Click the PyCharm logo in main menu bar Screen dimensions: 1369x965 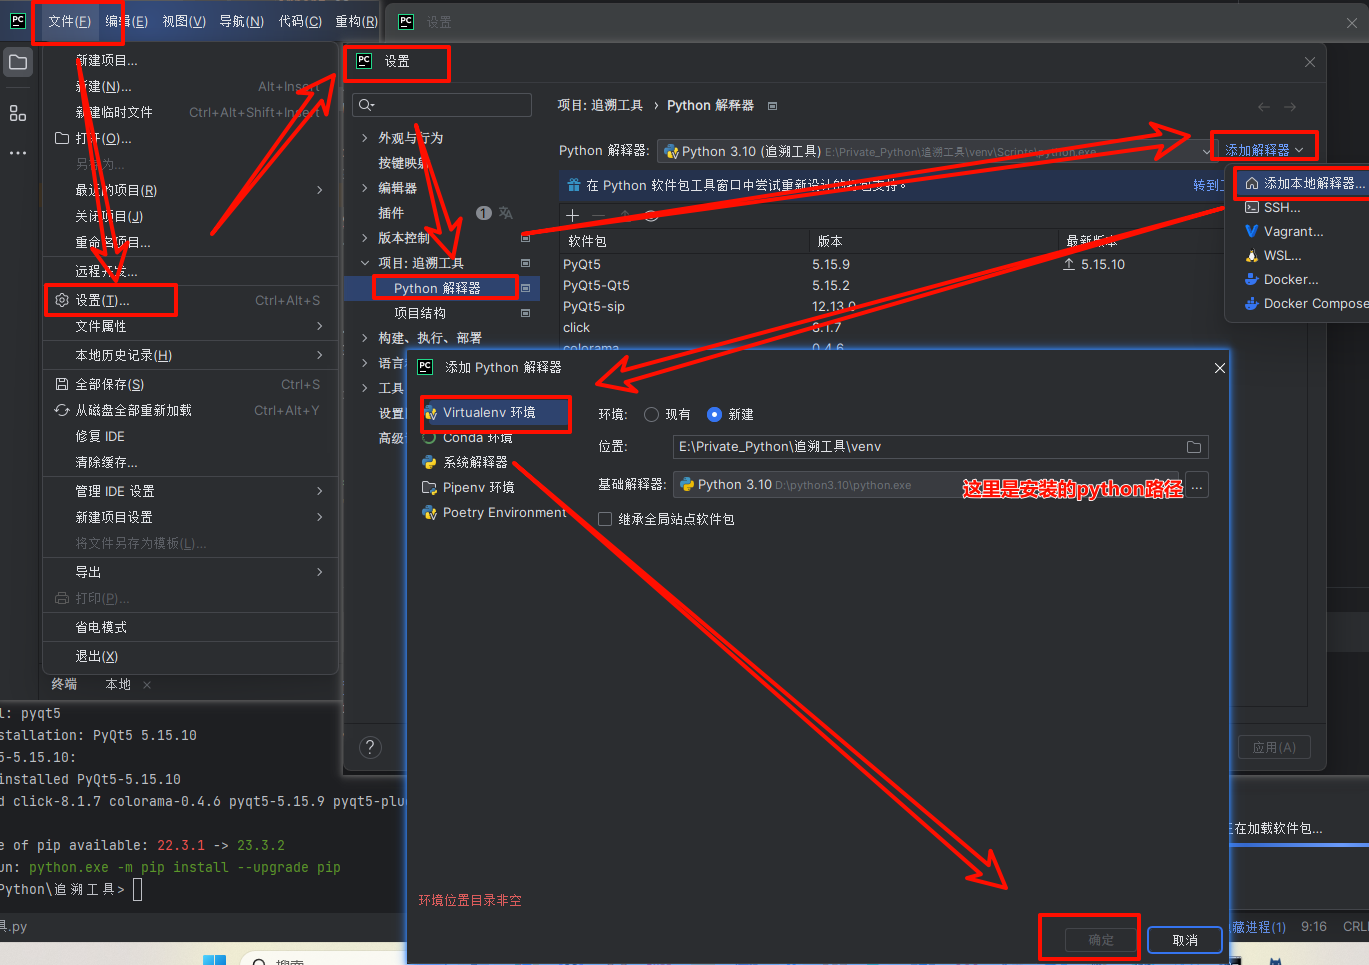click(18, 20)
